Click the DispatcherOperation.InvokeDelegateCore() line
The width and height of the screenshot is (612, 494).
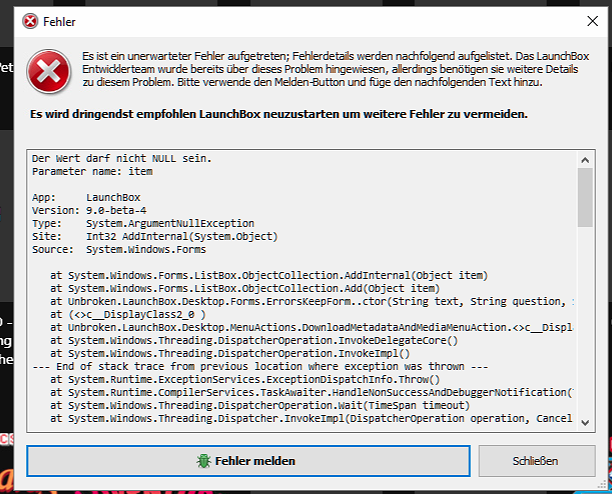click(x=254, y=340)
